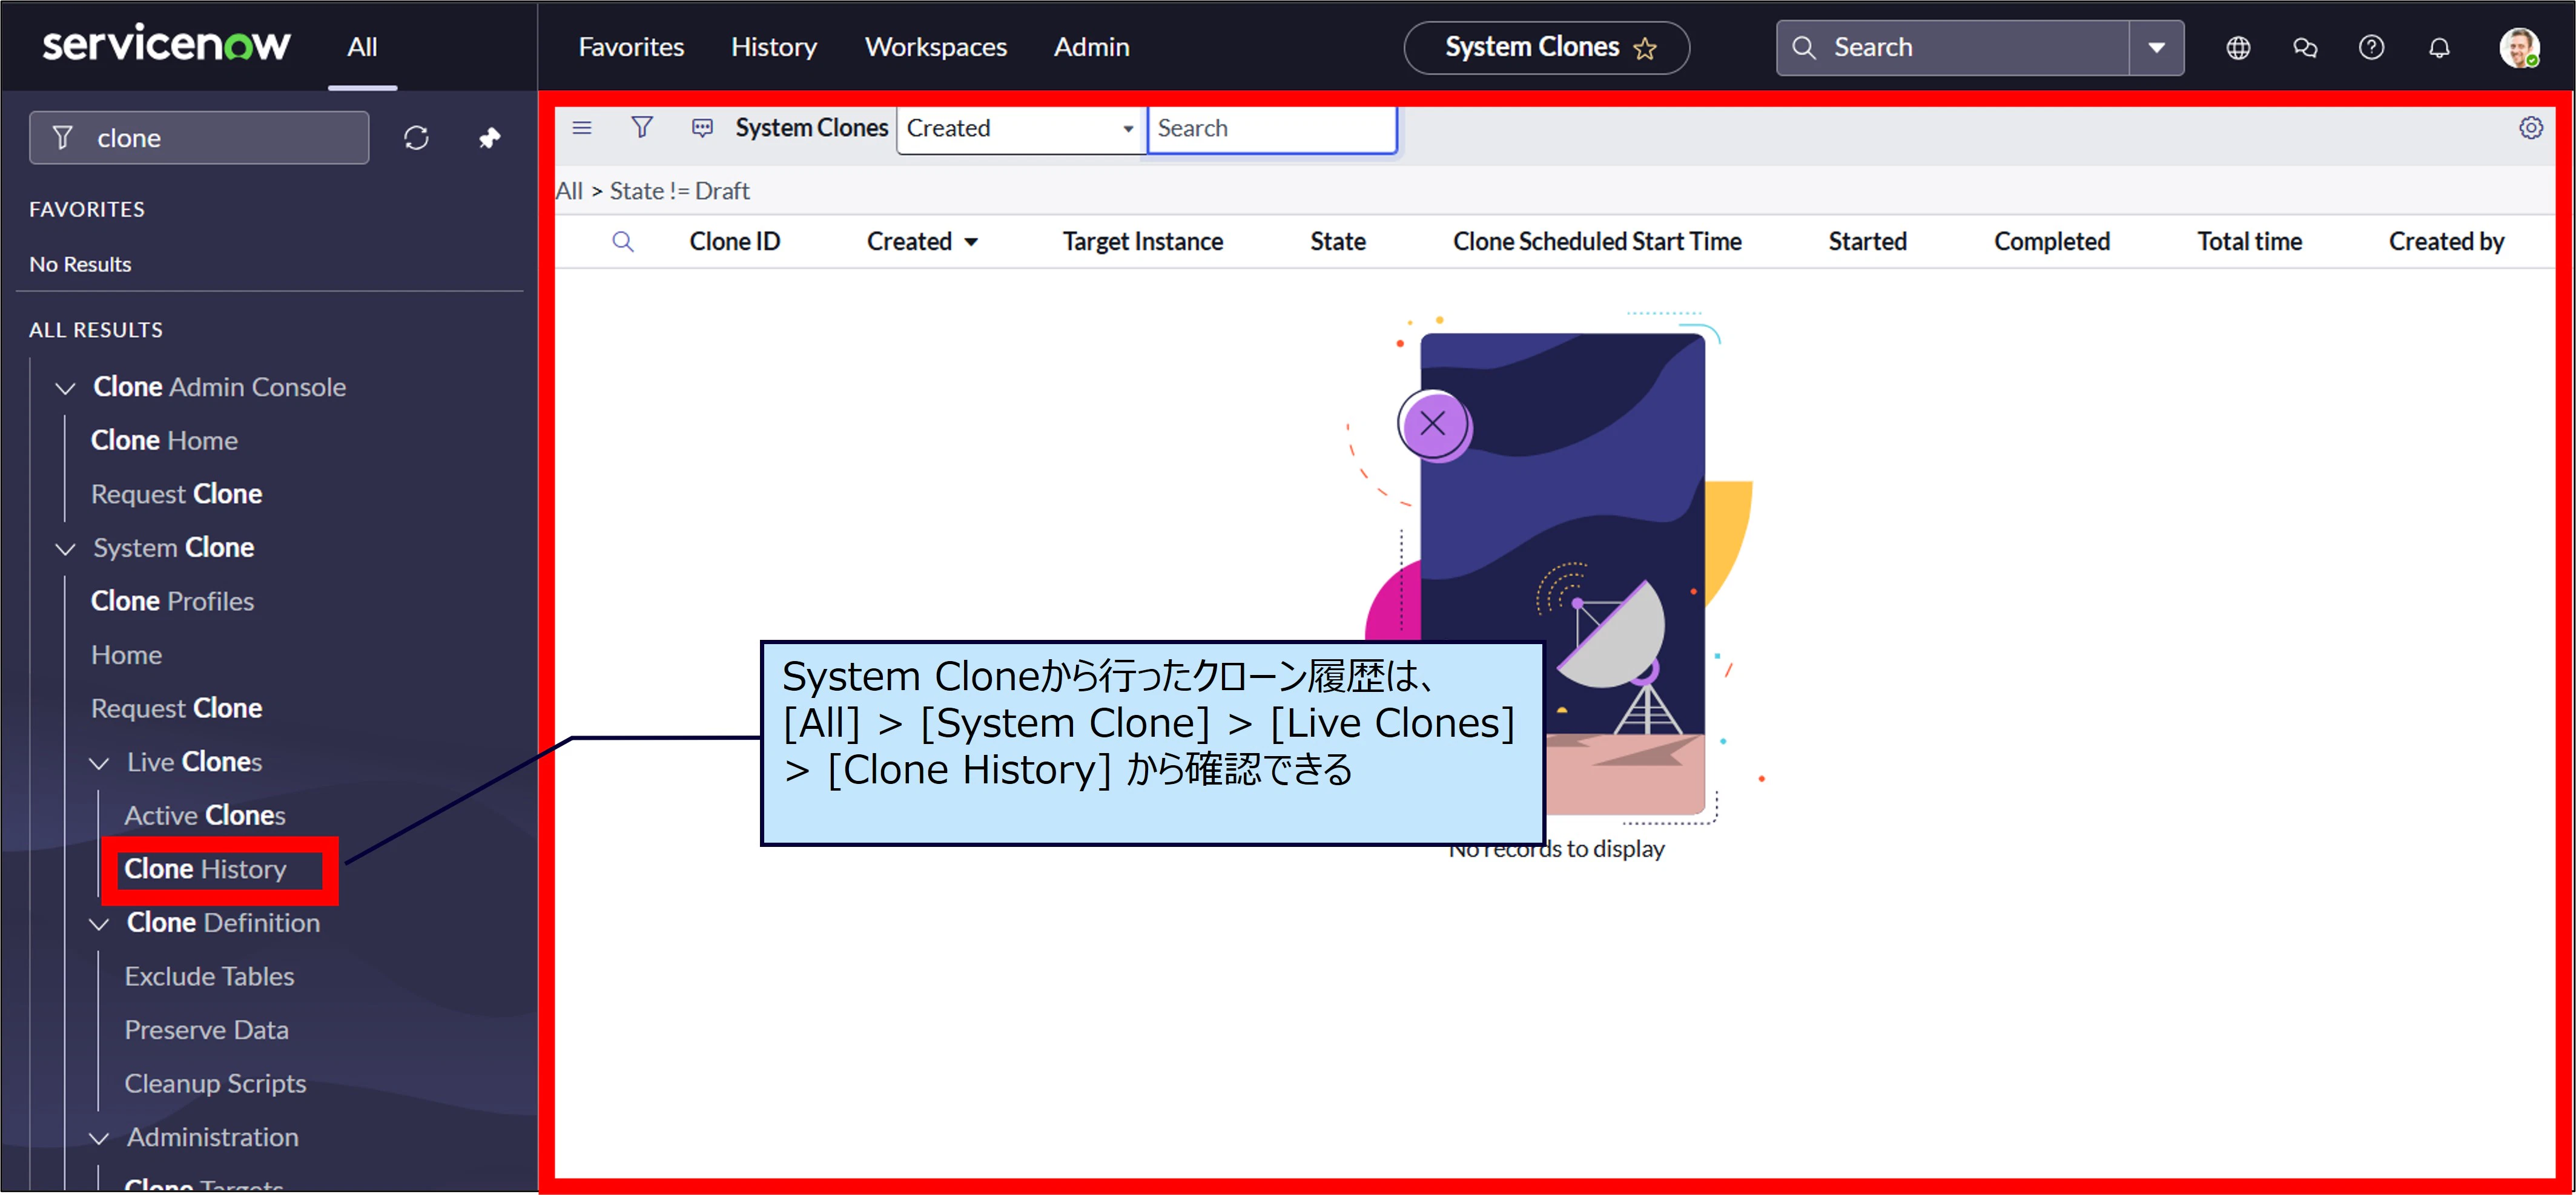This screenshot has width=2576, height=1195.
Task: Click the All breadcrumb filter link
Action: pyautogui.click(x=569, y=191)
